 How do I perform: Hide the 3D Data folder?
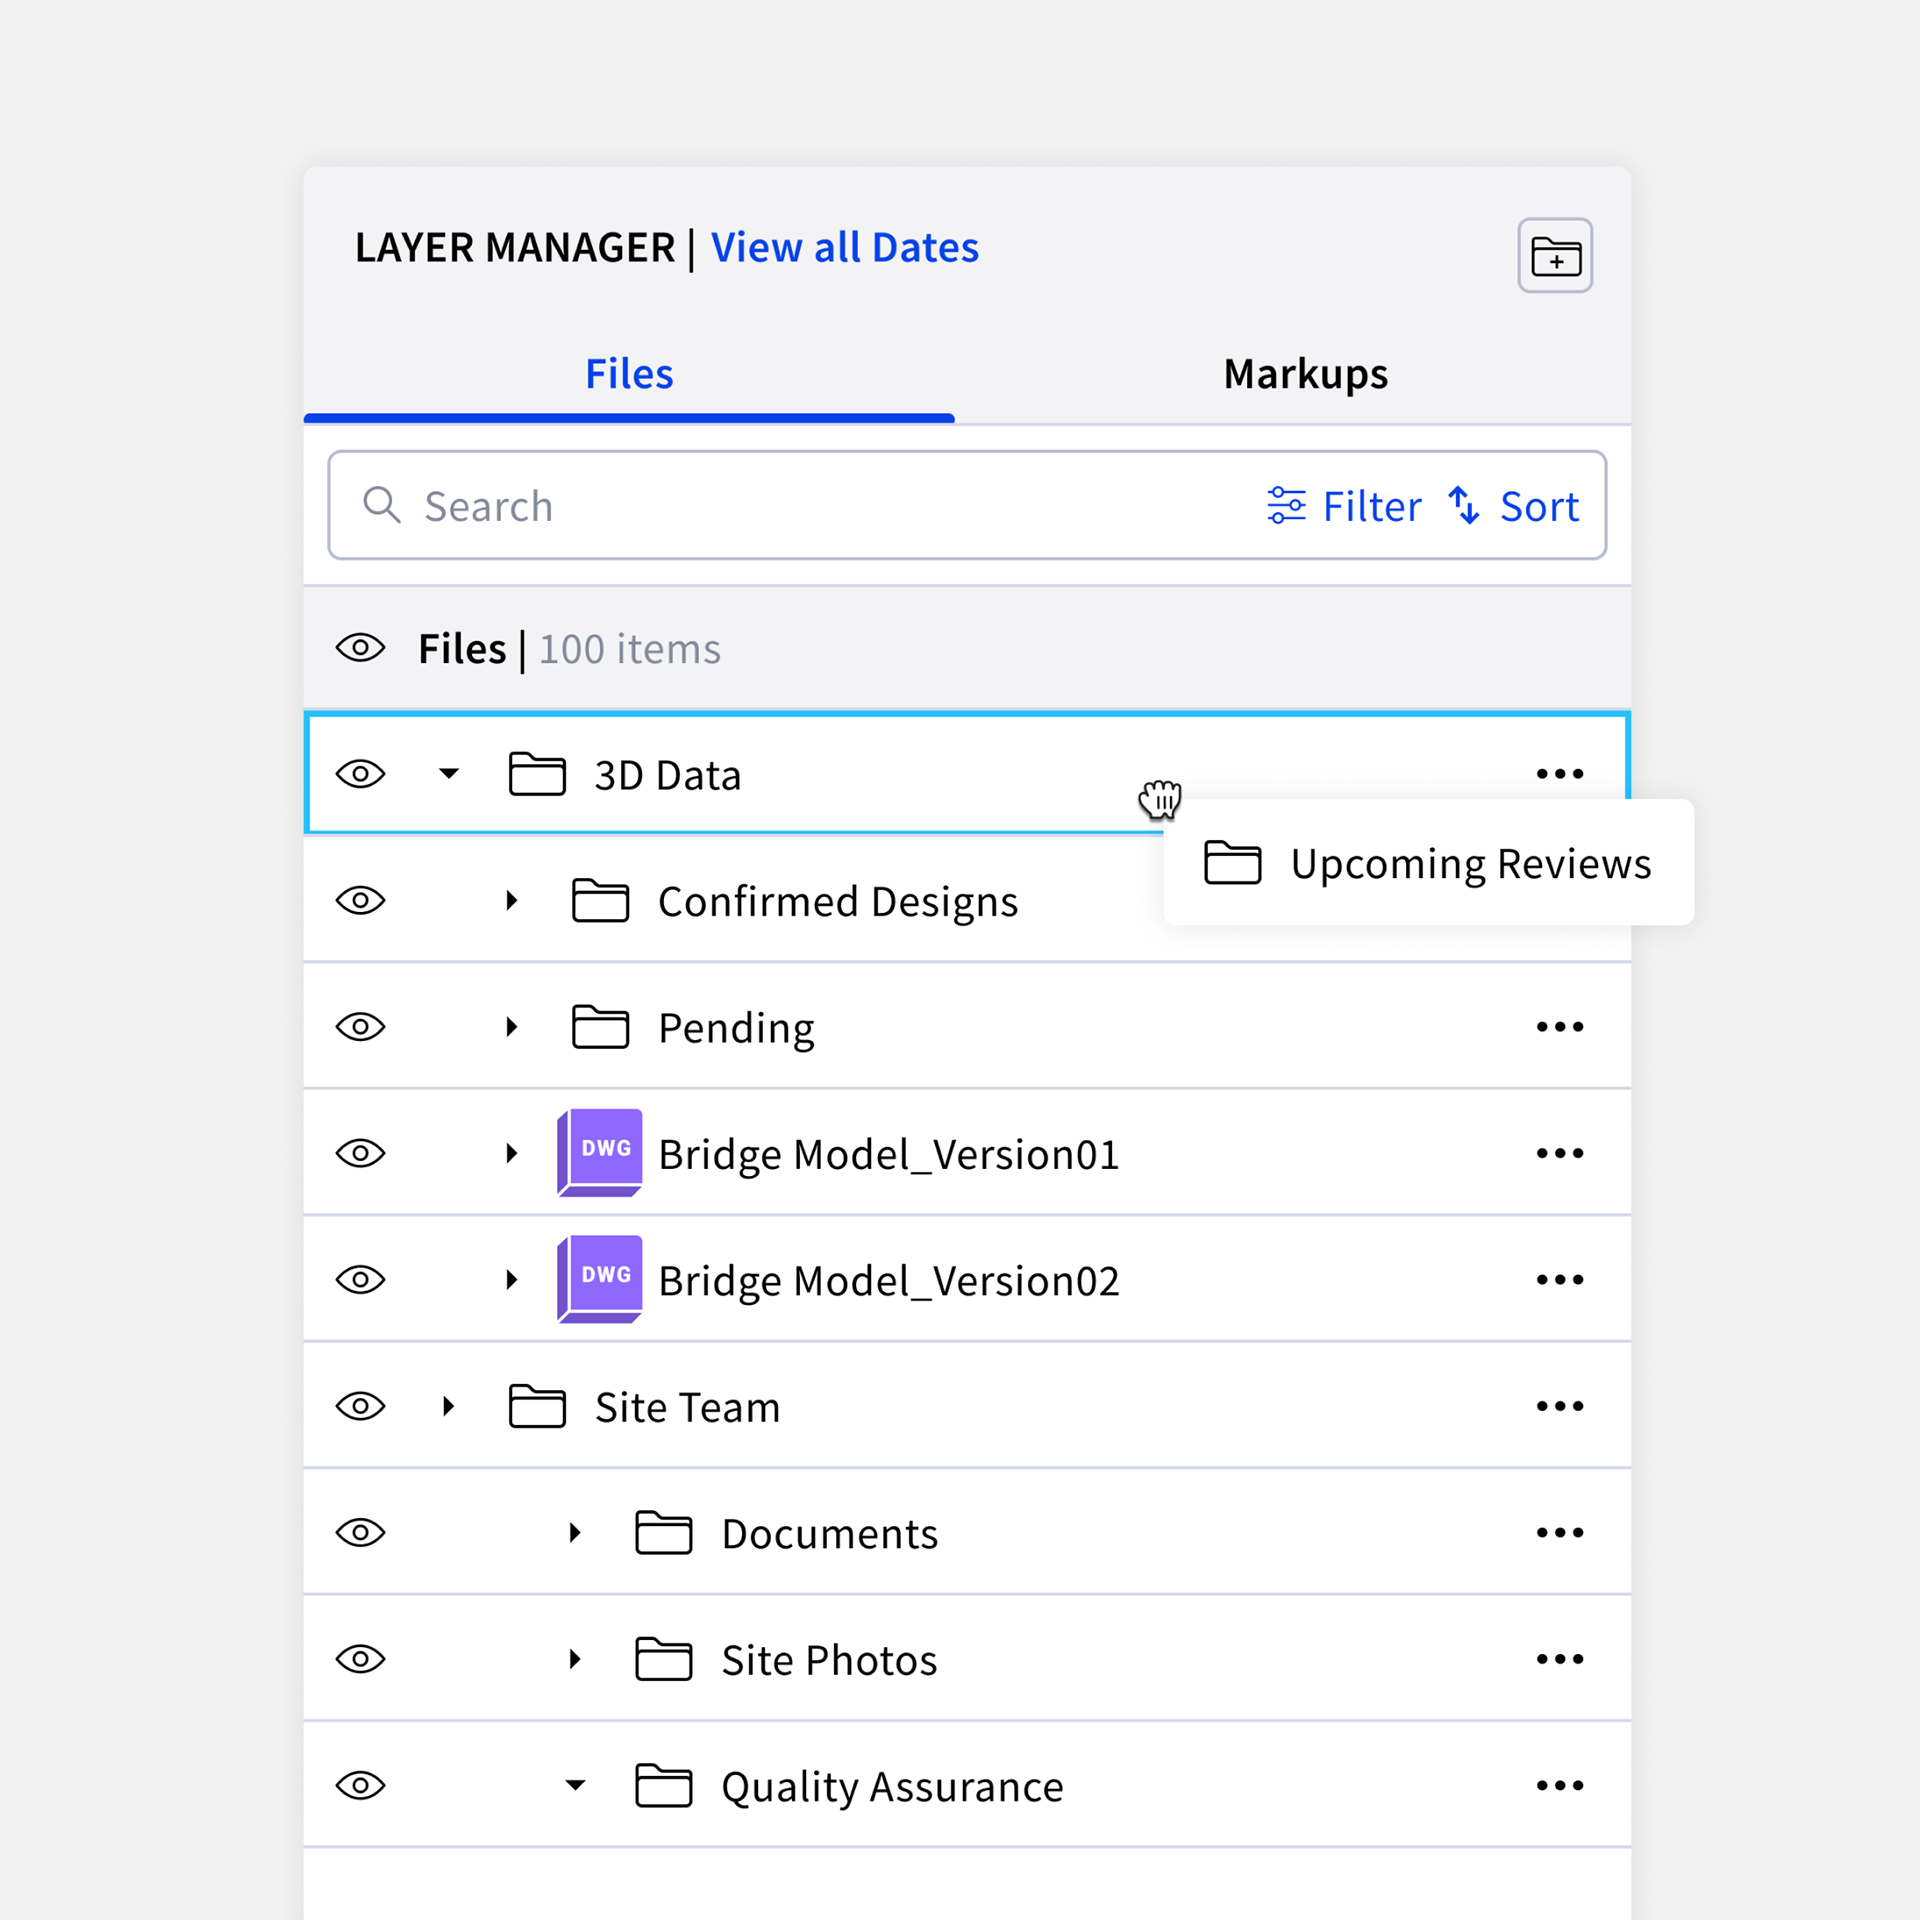coord(360,774)
